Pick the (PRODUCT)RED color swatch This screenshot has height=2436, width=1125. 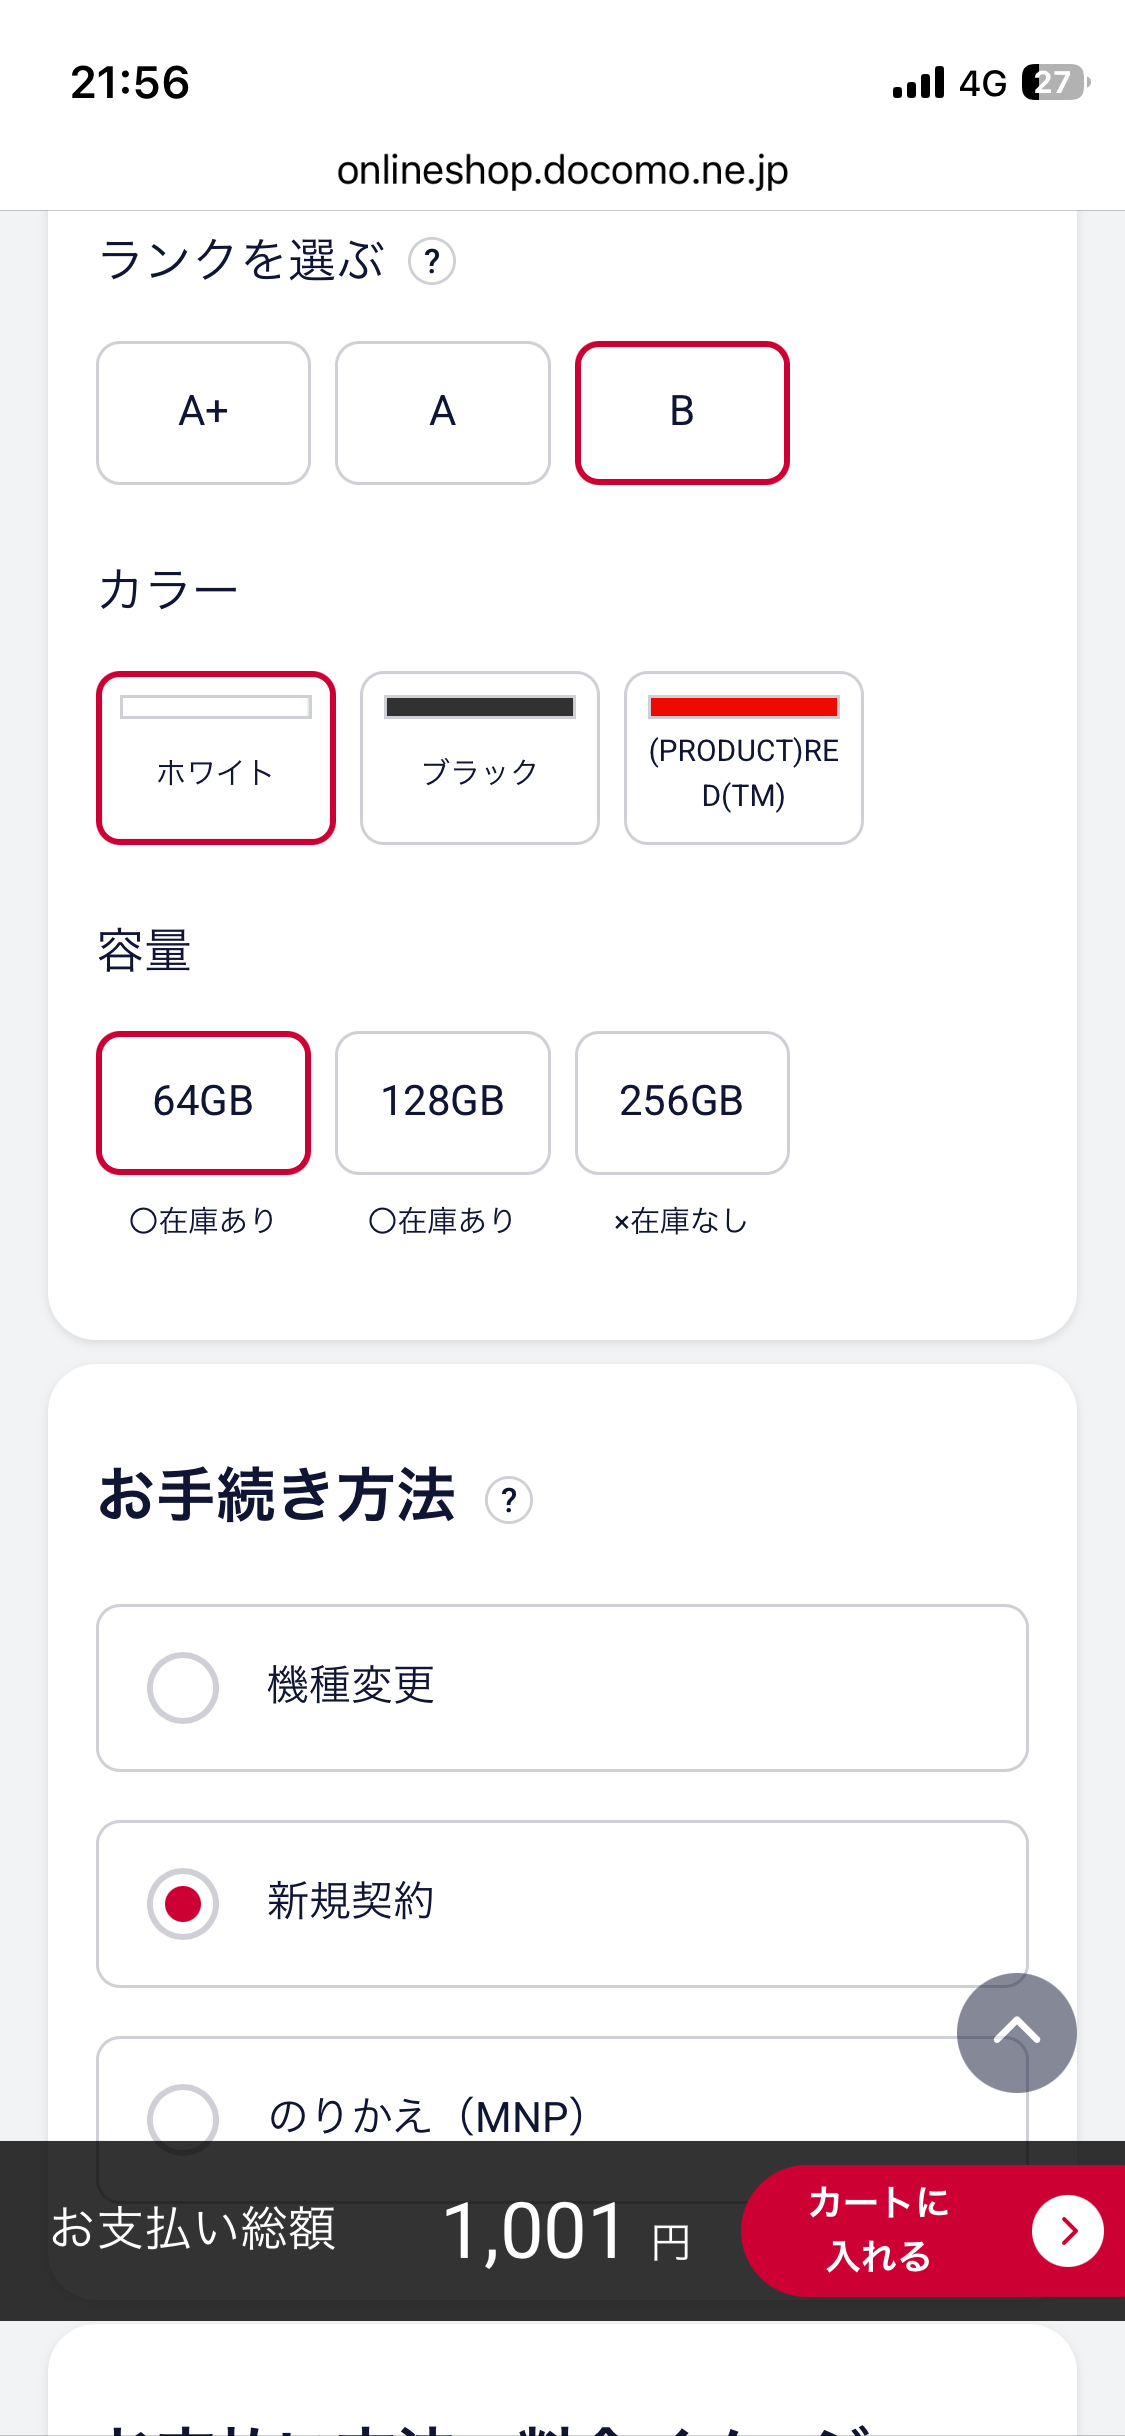point(743,757)
